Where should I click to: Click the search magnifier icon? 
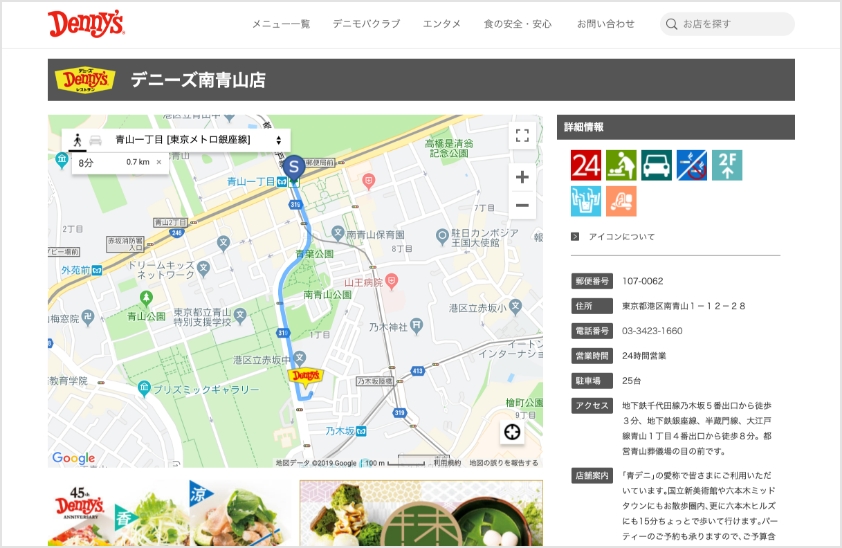coord(671,24)
